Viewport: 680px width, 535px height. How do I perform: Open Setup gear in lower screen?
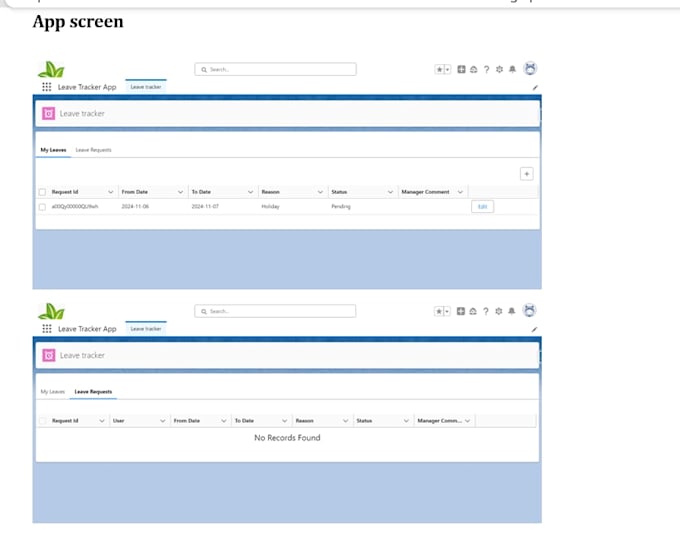(x=499, y=311)
